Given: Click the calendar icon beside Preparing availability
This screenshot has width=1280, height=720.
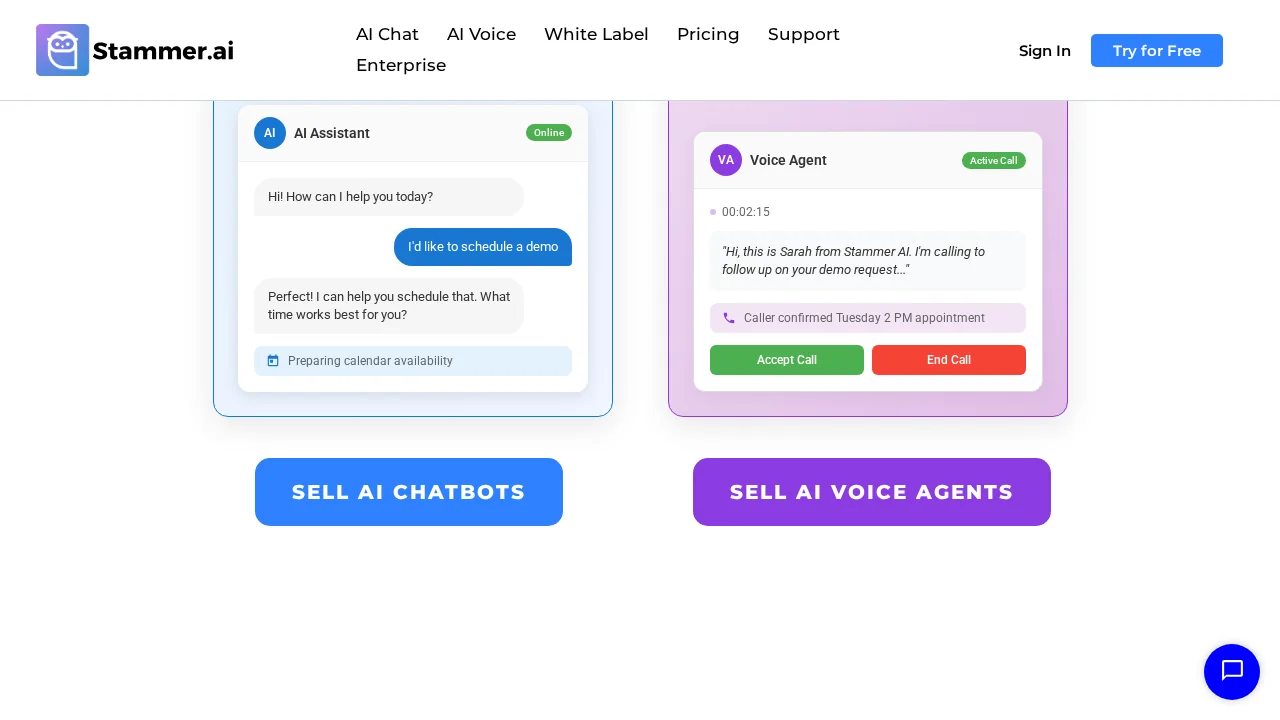Looking at the screenshot, I should tap(273, 361).
